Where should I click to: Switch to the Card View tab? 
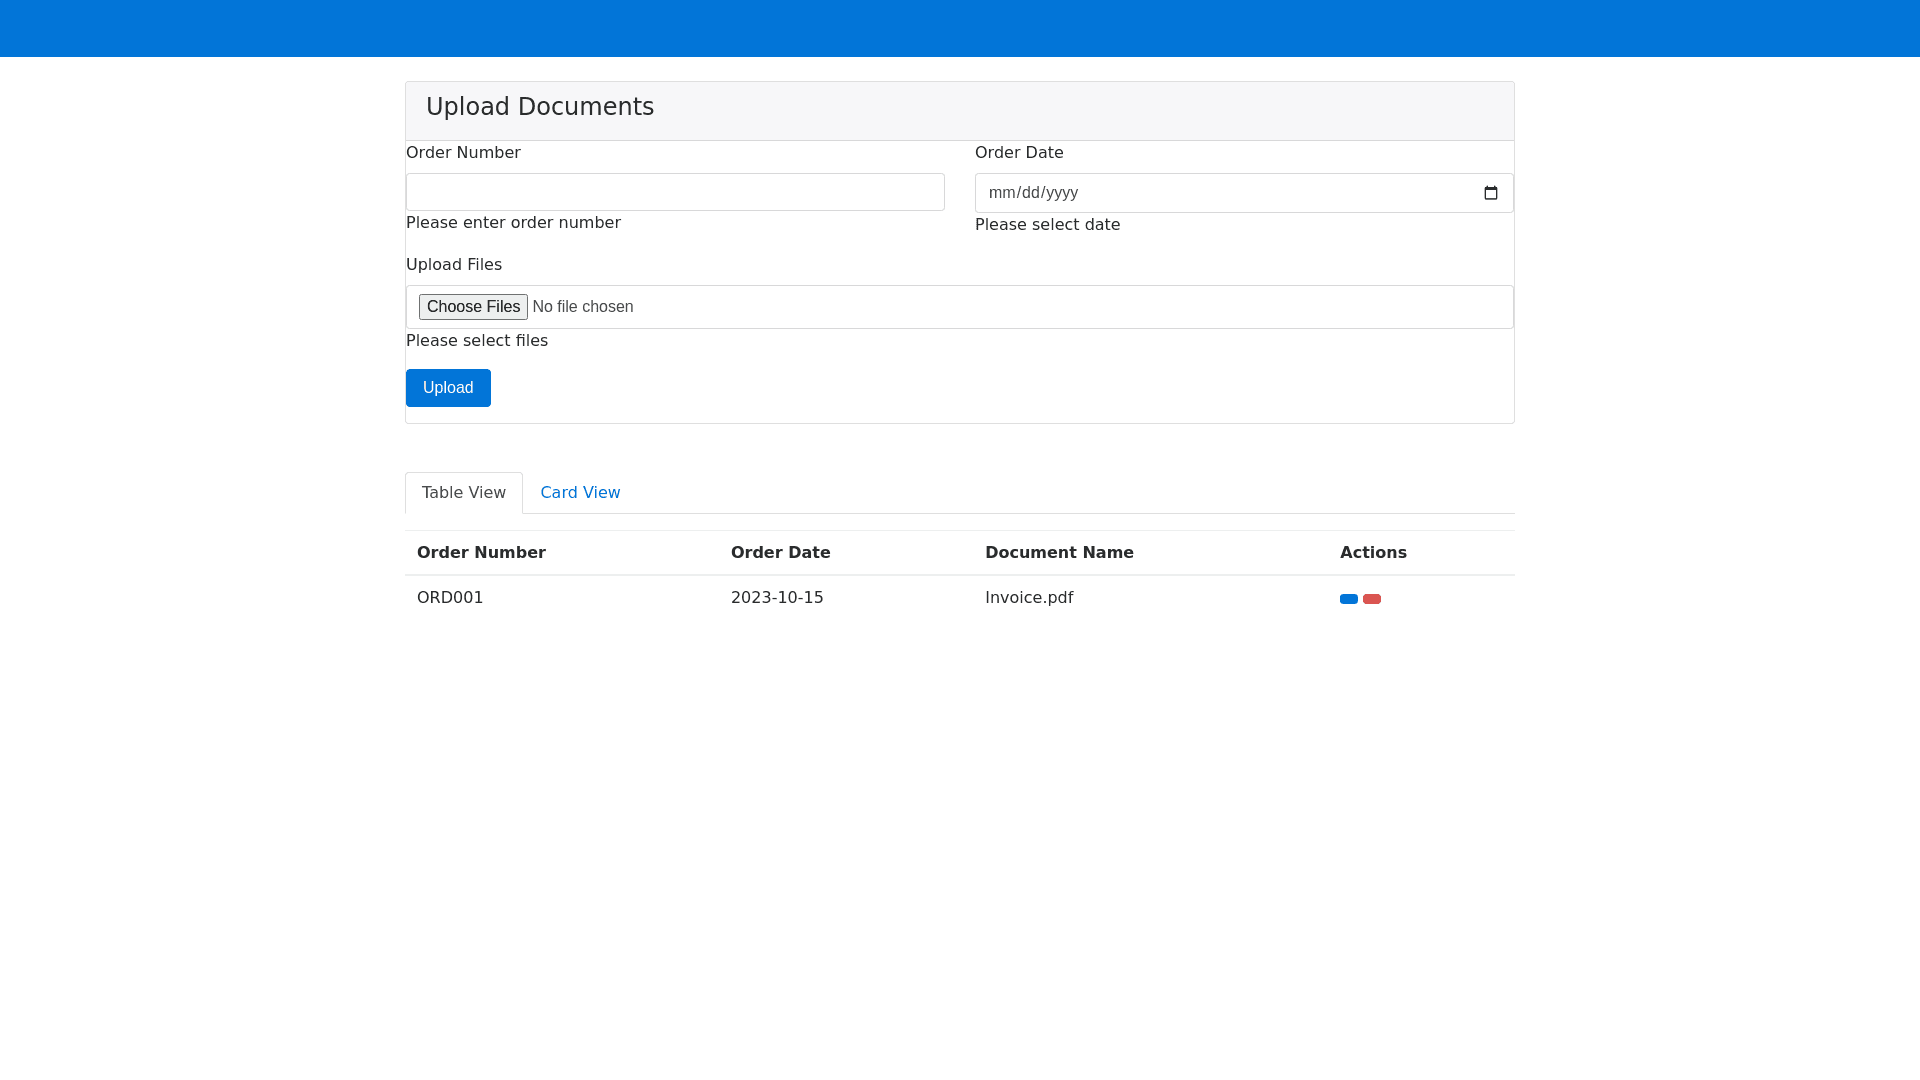580,493
